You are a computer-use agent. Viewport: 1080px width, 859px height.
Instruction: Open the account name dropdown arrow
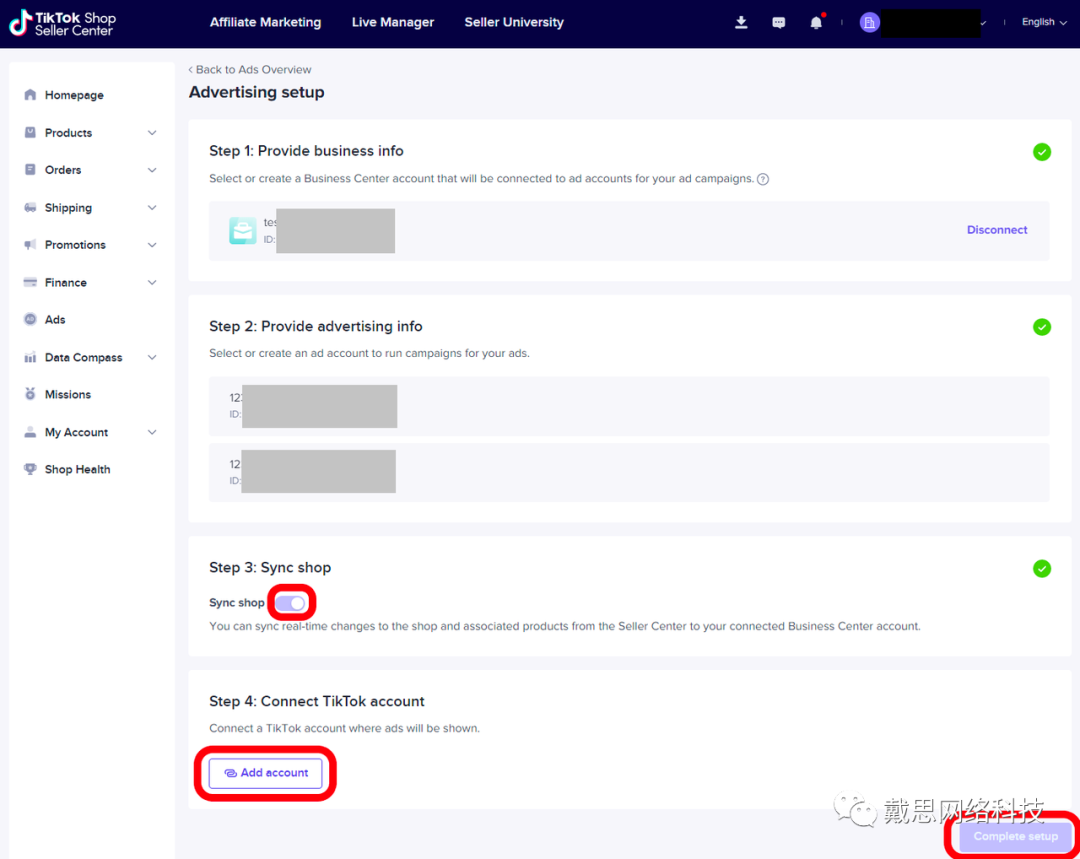[983, 23]
